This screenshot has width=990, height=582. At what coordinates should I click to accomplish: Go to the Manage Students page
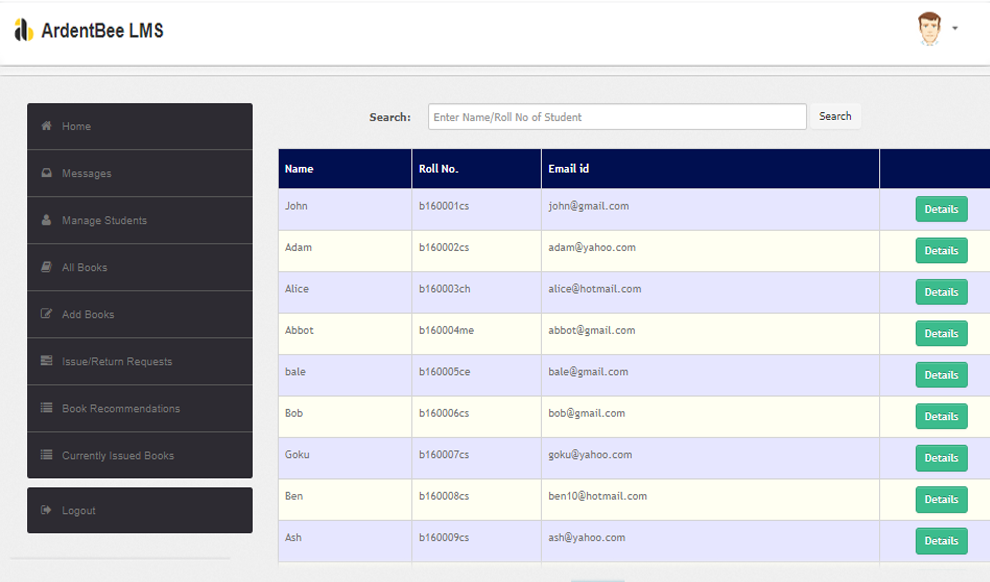(x=104, y=221)
